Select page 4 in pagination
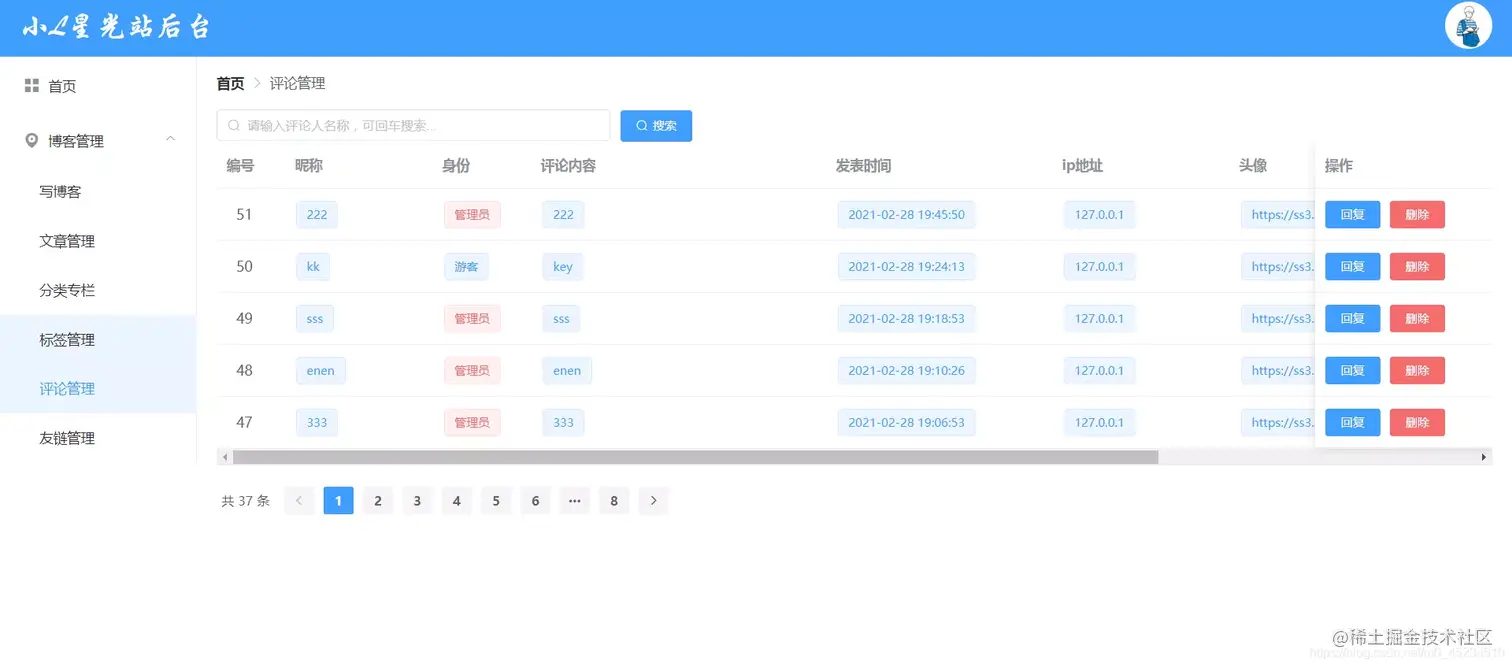Viewport: 1512px width, 667px height. [x=456, y=500]
